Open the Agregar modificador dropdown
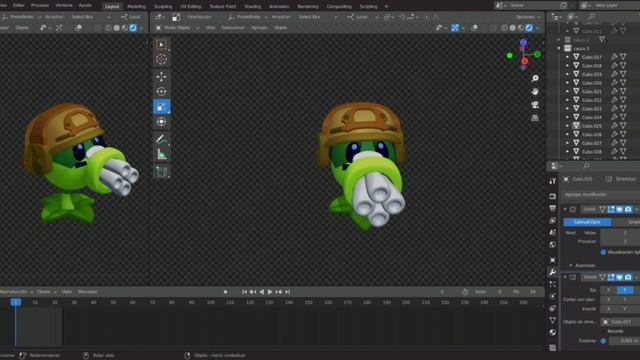640x360 pixels. click(601, 195)
